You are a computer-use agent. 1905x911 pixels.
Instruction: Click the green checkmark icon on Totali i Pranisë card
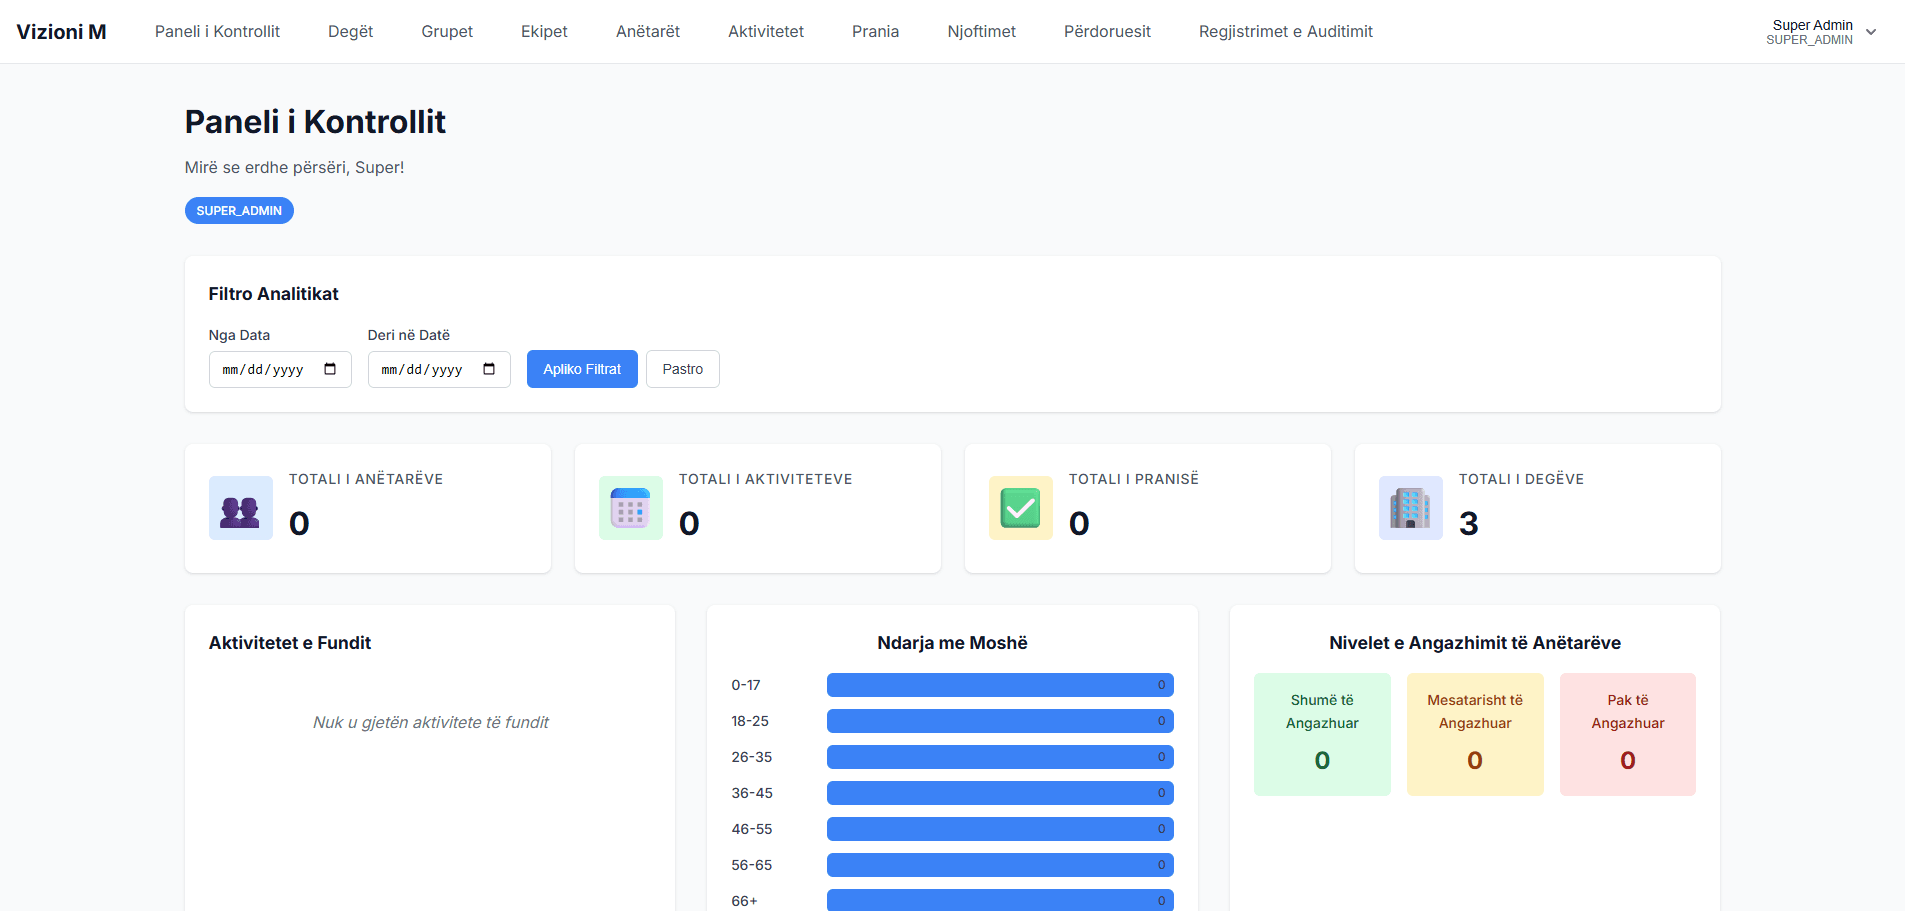click(x=1020, y=508)
